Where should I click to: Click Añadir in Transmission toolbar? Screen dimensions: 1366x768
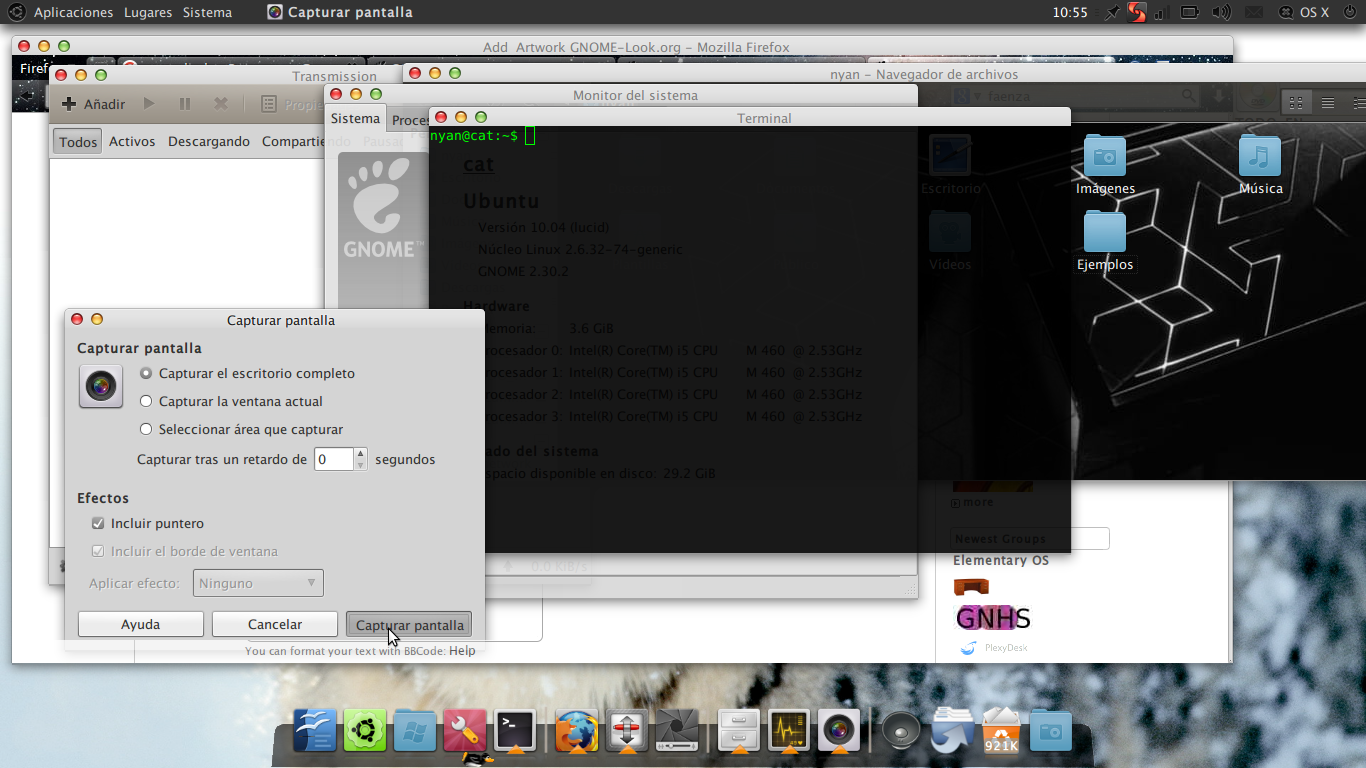[x=94, y=104]
